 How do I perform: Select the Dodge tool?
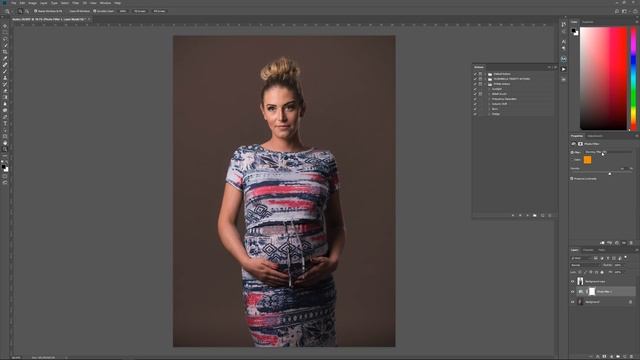5,110
